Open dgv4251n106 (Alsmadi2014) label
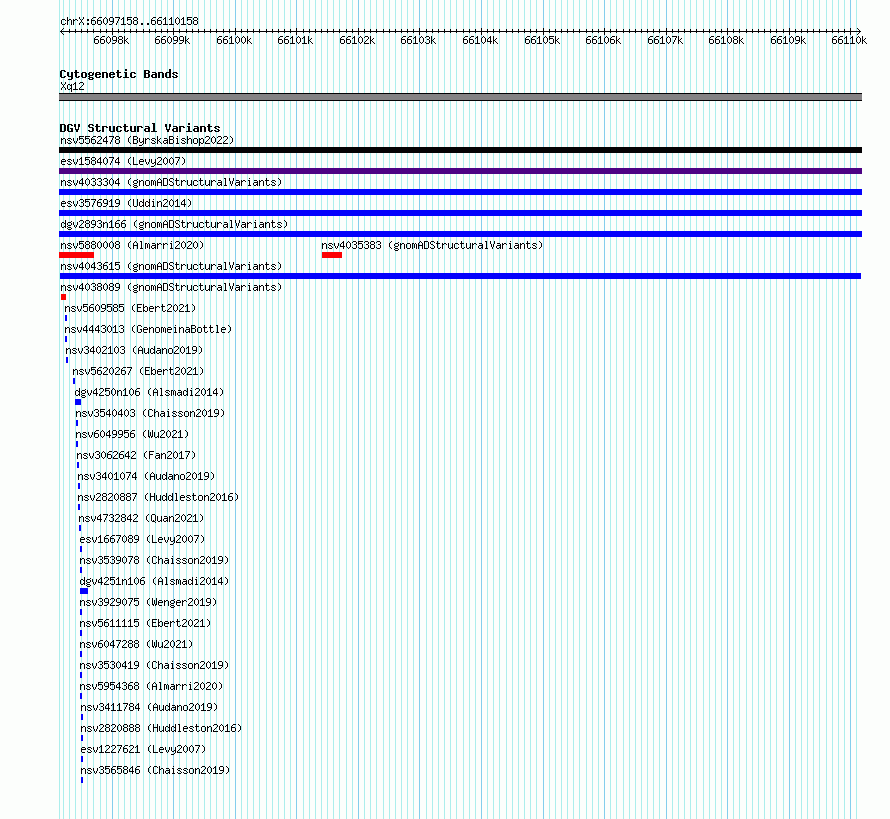Viewport: 890px width, 819px height. point(154,581)
